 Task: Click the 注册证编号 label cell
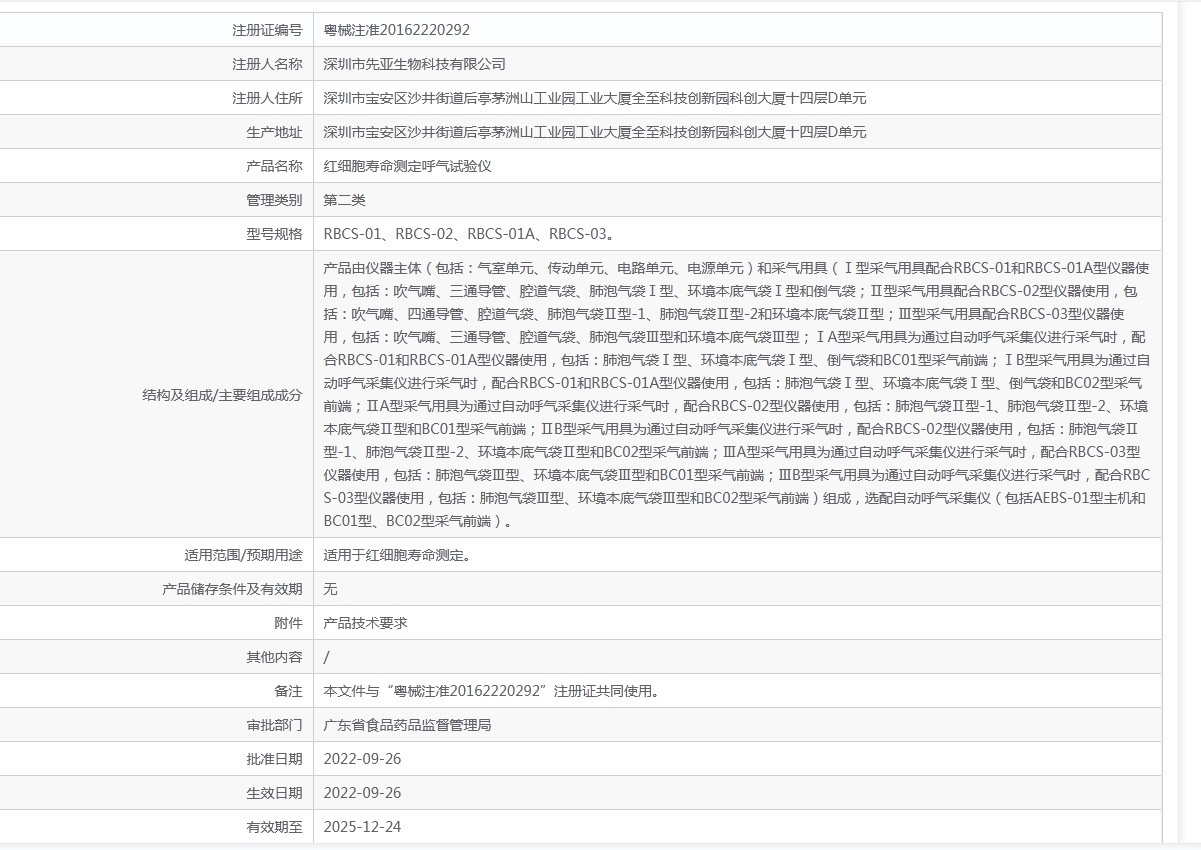(x=267, y=30)
